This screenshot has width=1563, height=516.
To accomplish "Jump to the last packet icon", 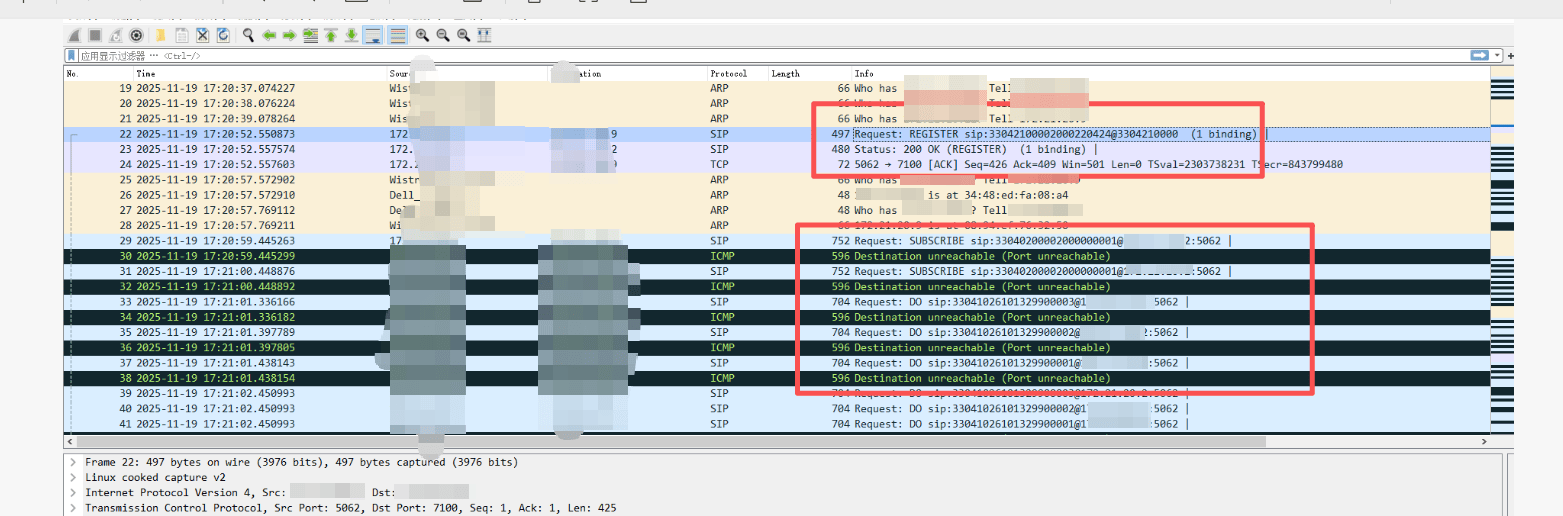I will click(x=351, y=35).
